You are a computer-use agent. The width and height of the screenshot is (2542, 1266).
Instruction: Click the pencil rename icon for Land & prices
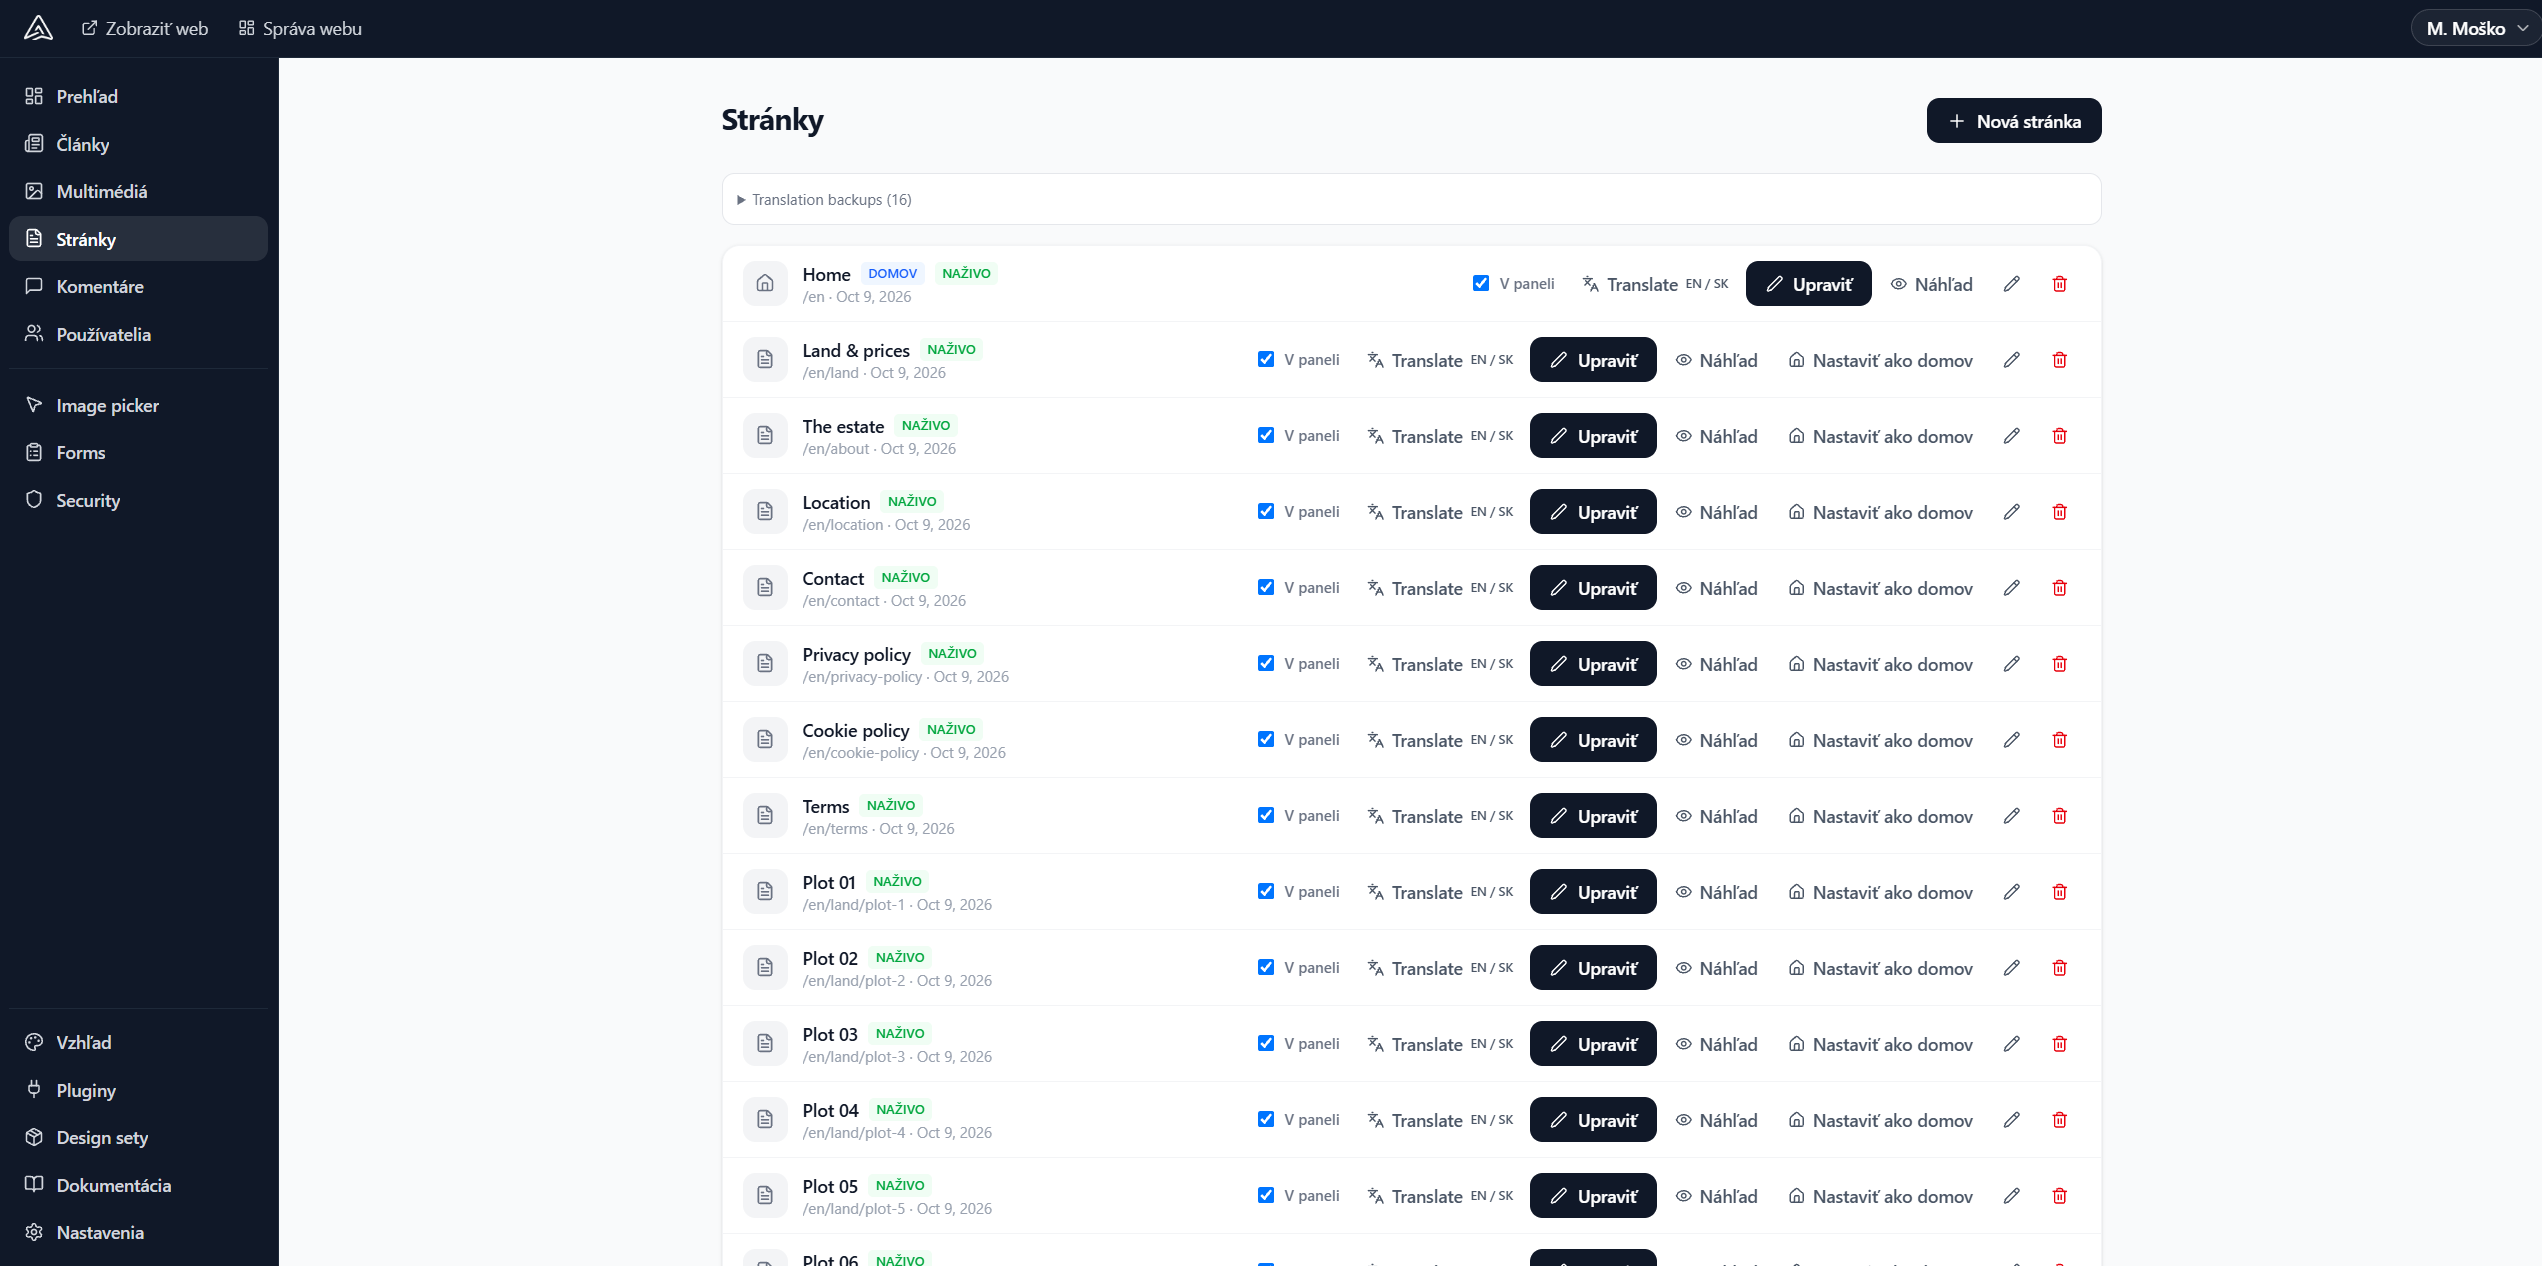coord(2012,360)
